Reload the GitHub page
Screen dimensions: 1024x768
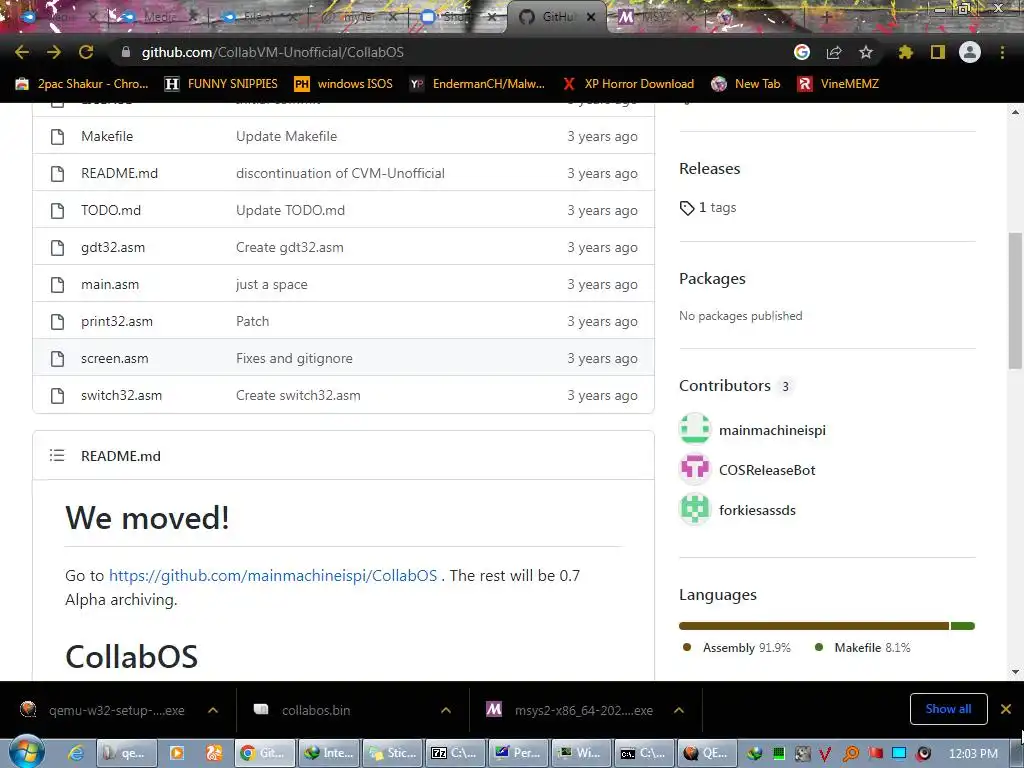click(86, 52)
